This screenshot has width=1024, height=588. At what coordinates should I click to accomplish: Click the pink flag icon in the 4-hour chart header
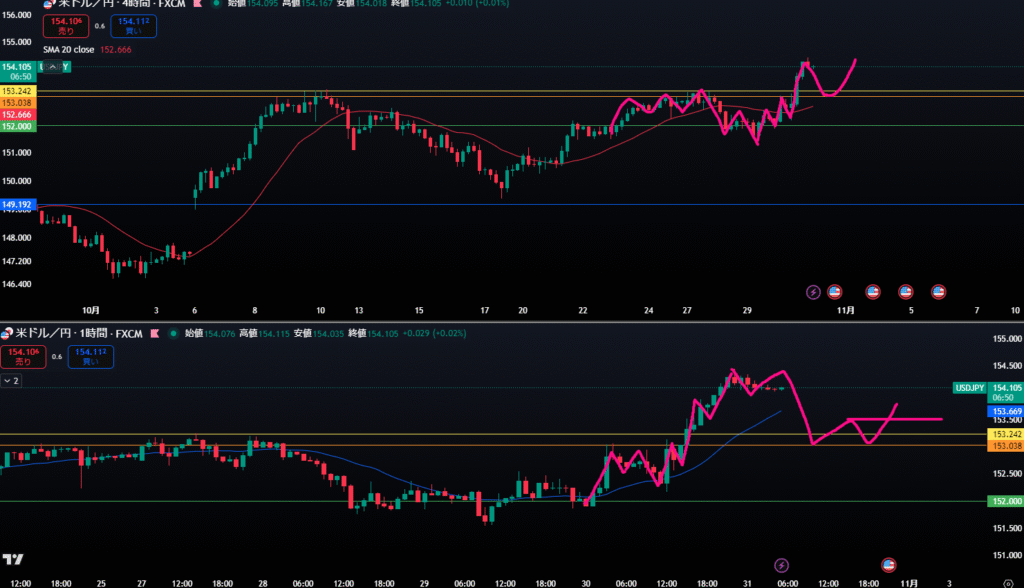[198, 5]
